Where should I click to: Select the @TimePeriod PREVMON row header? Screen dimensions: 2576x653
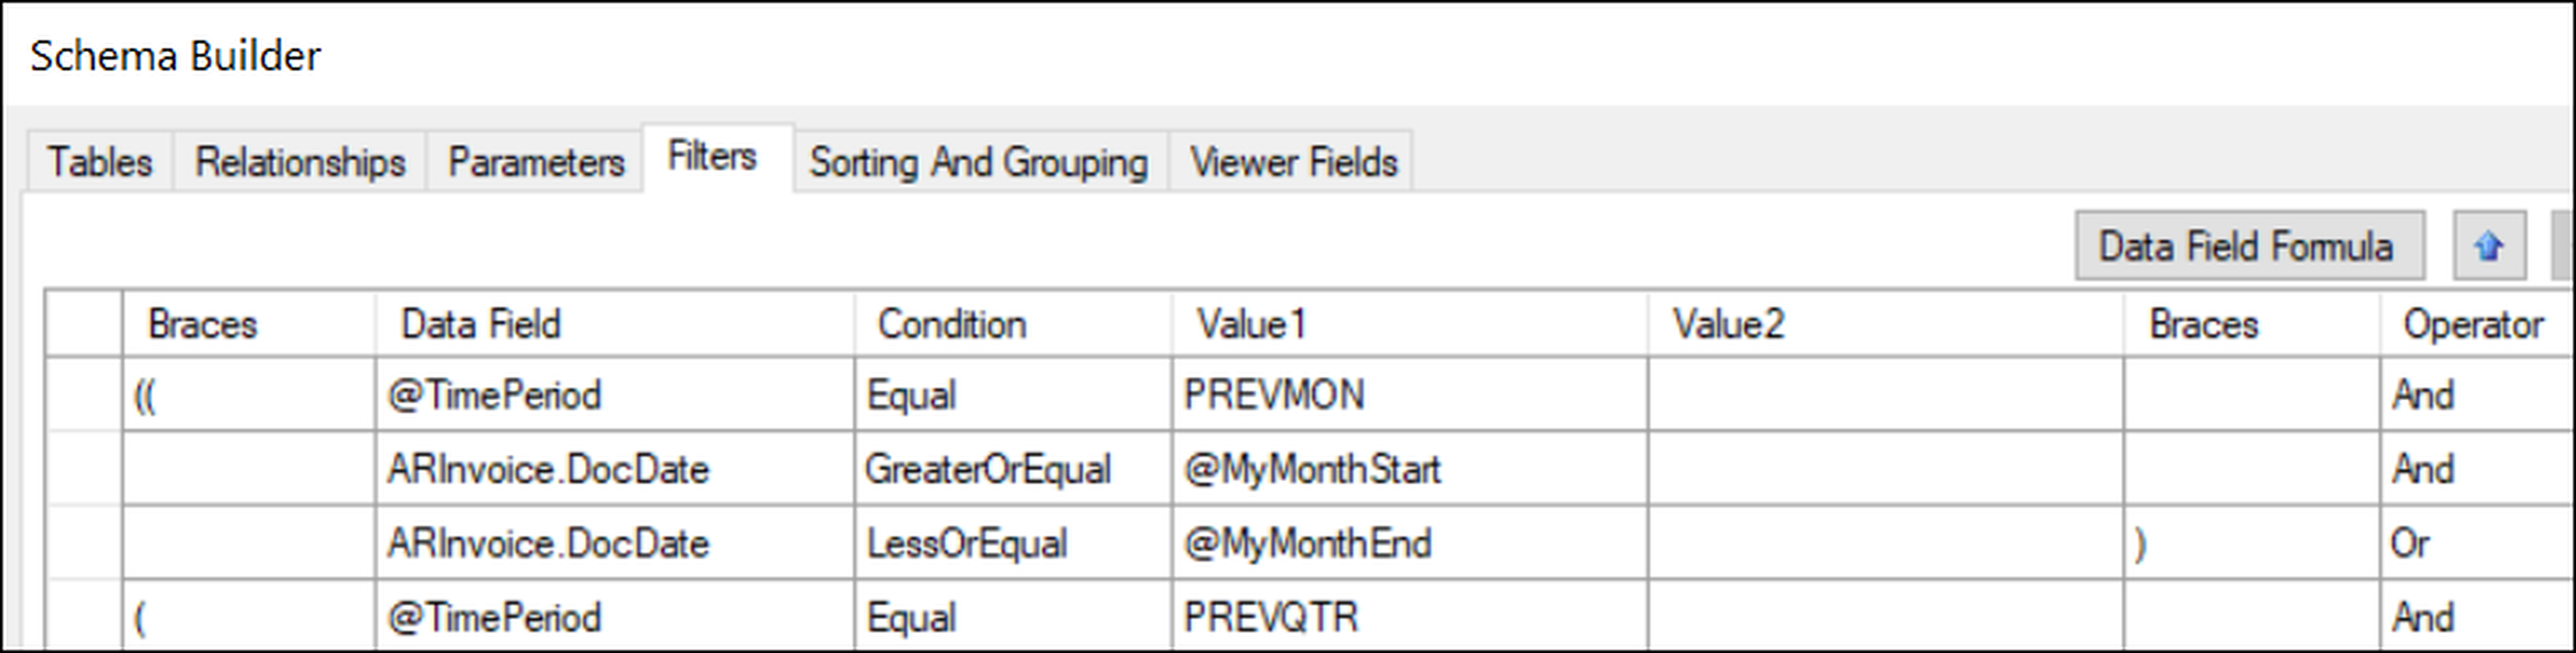coord(84,395)
